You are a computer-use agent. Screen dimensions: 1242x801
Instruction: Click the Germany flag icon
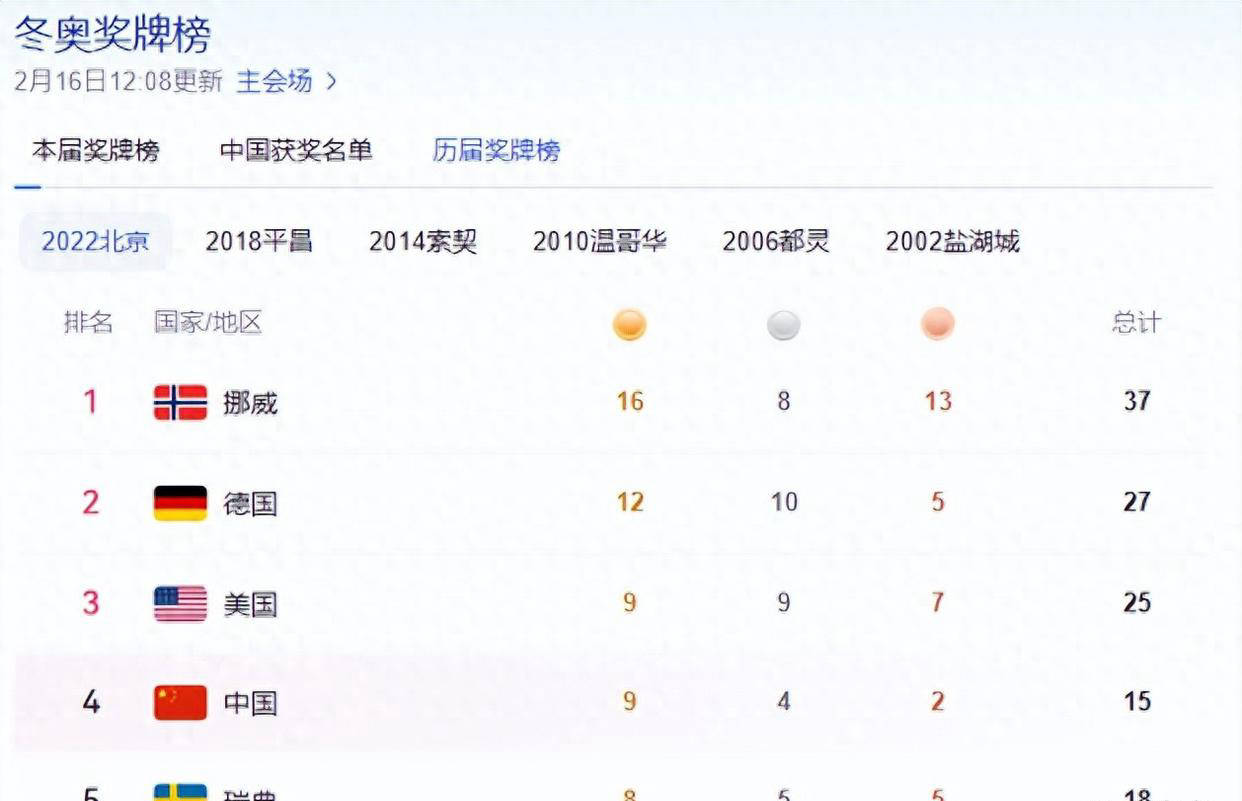[180, 503]
